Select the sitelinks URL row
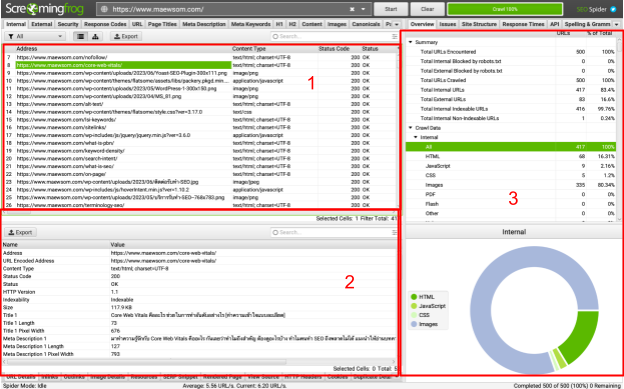 click(201, 127)
